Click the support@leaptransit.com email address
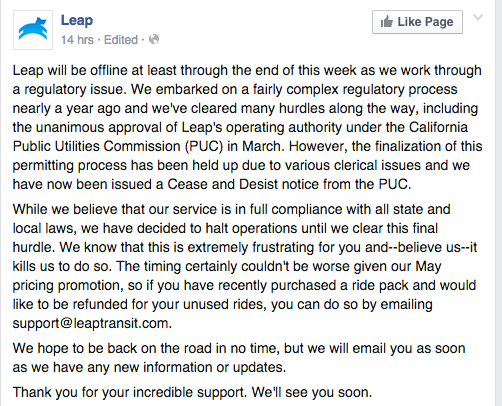502x406 pixels. (x=92, y=323)
